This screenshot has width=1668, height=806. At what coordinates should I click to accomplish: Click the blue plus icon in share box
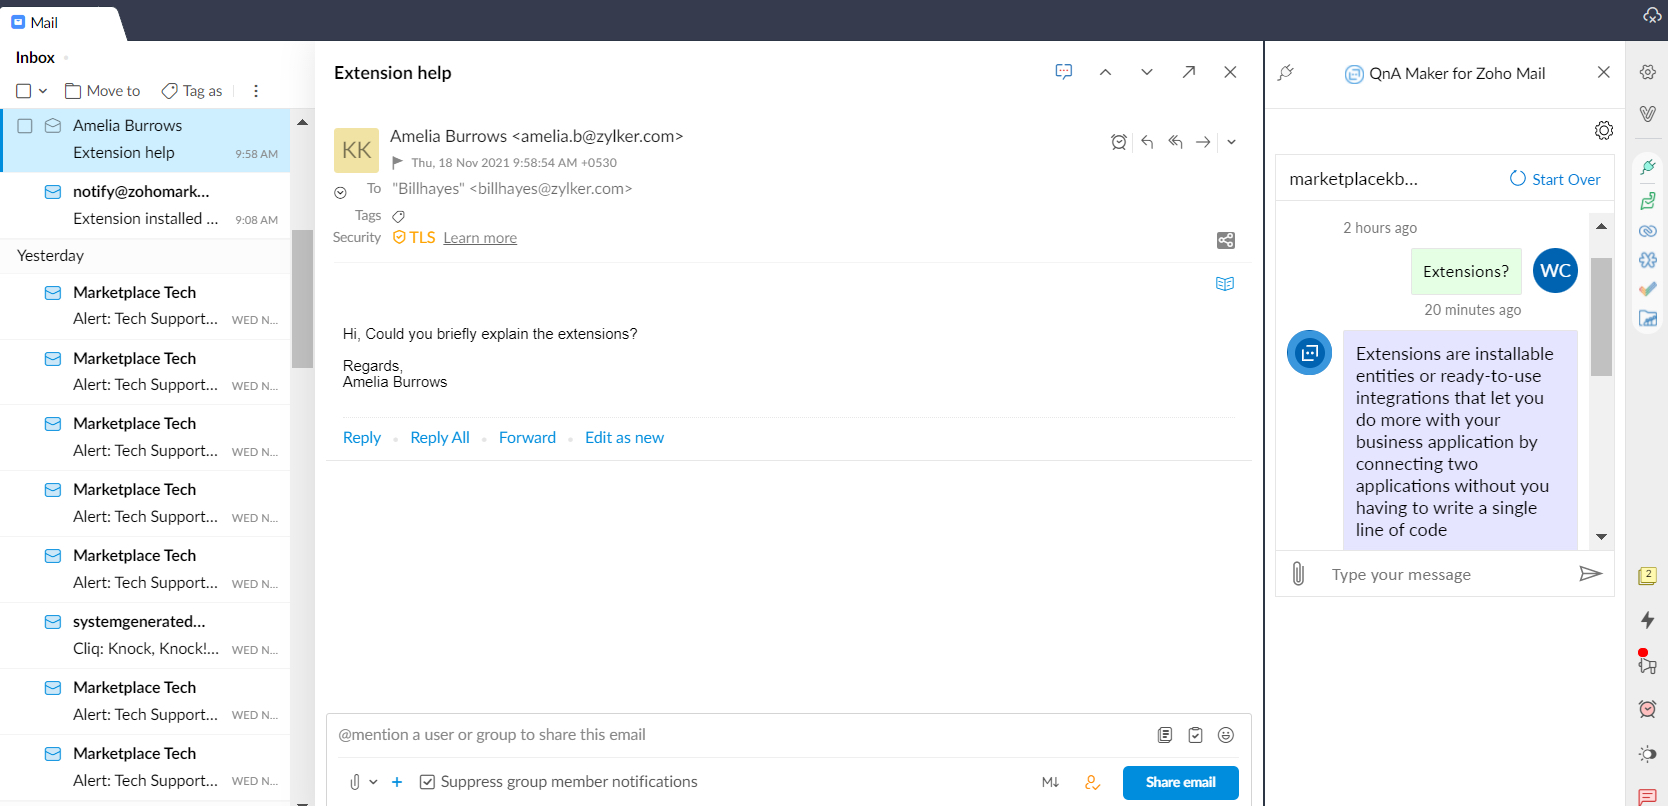(397, 782)
